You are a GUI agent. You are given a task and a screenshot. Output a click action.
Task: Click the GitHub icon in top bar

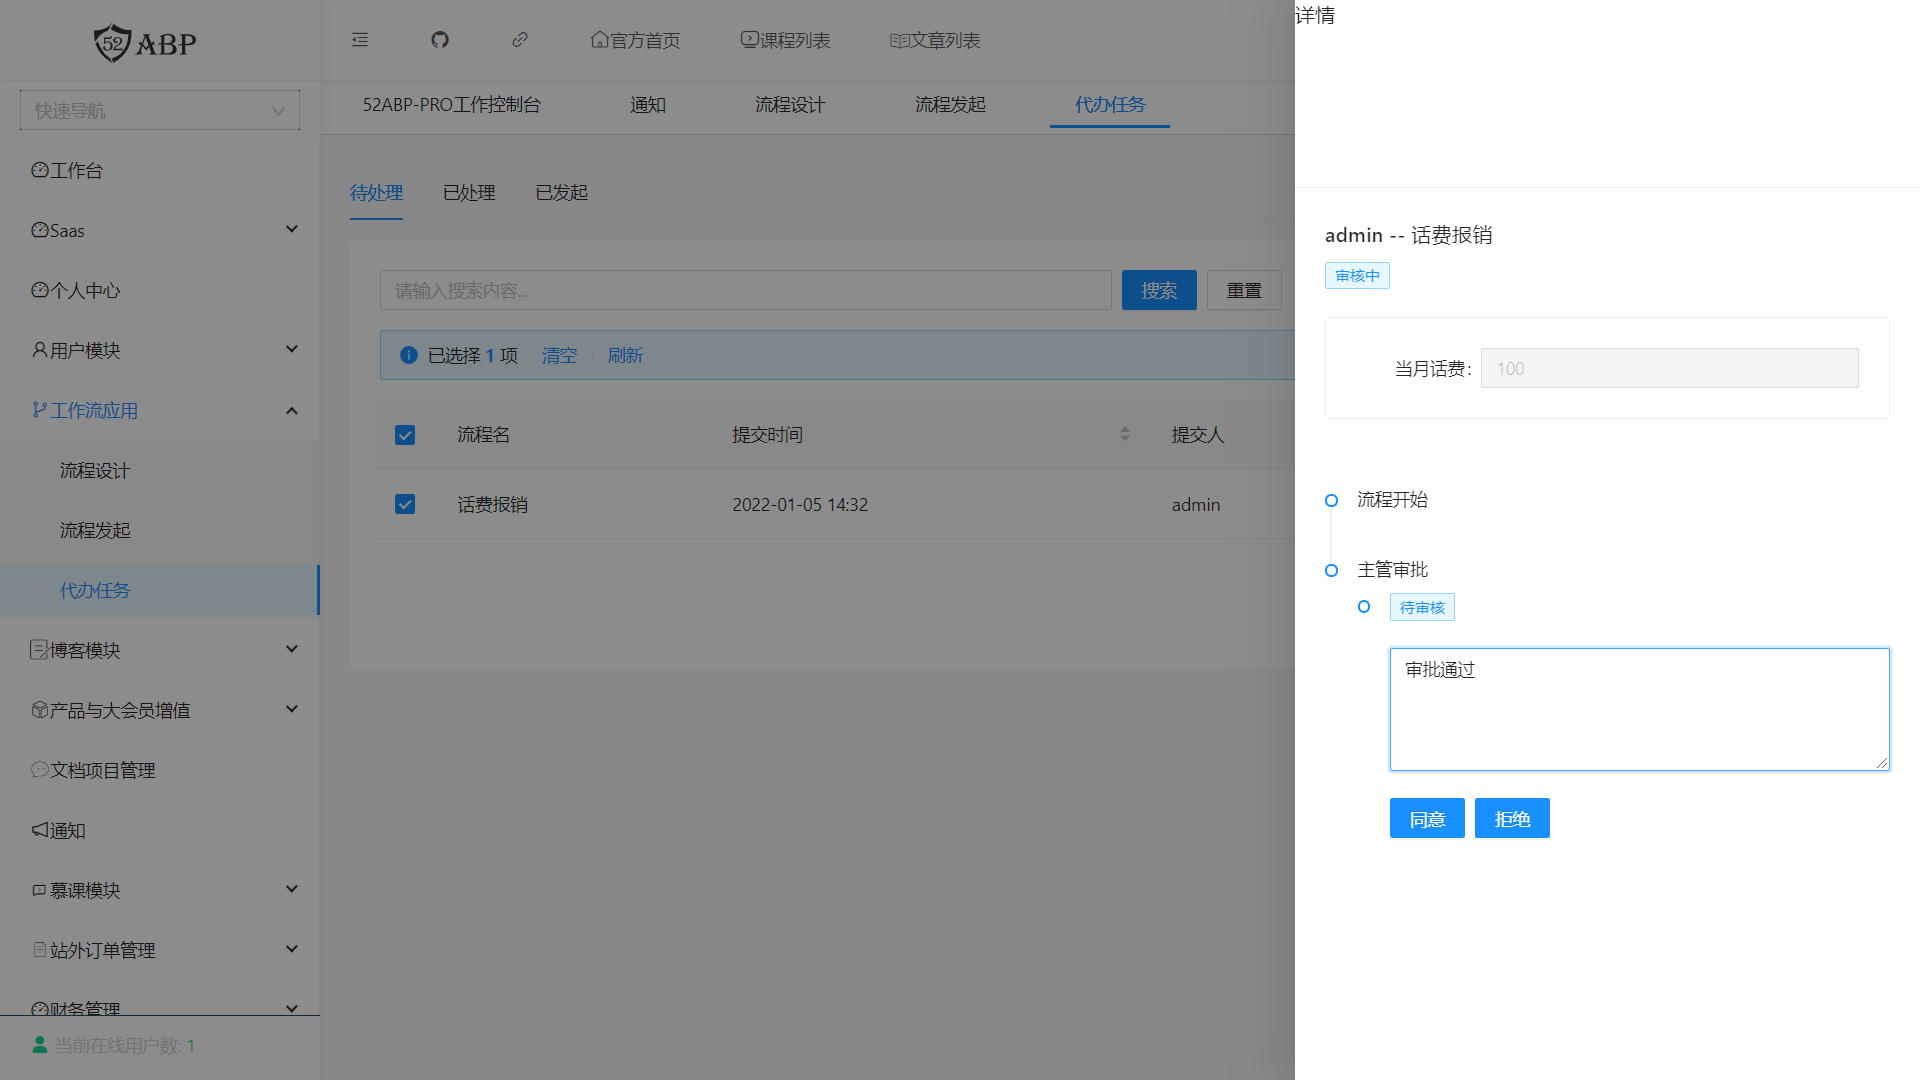(x=440, y=40)
